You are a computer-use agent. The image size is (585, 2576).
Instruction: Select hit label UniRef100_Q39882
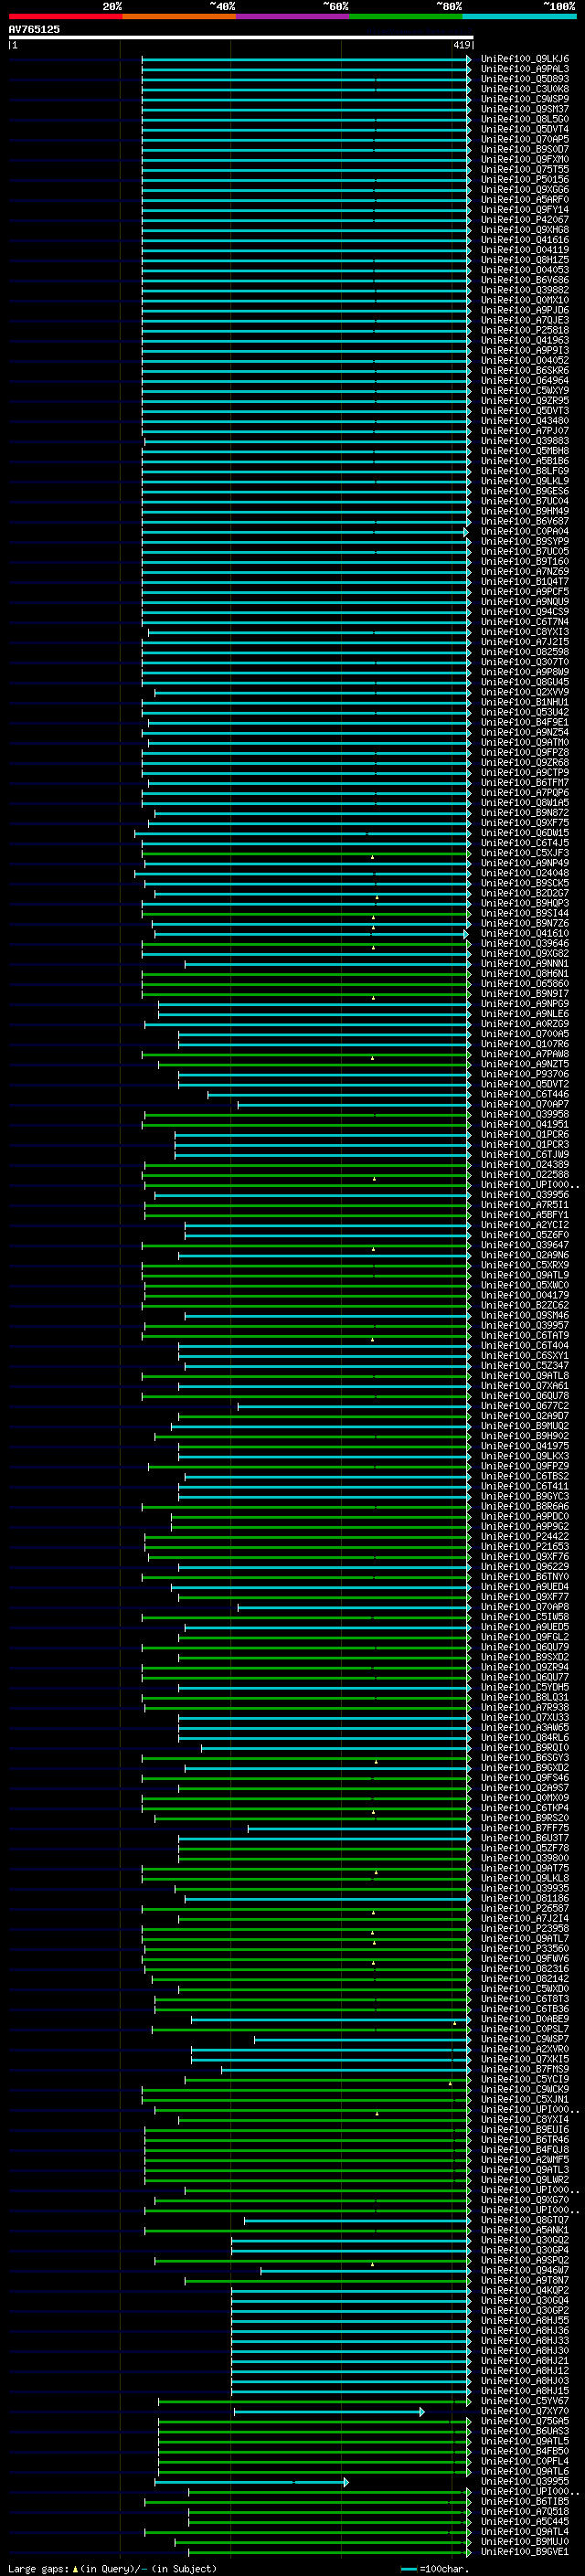[524, 290]
